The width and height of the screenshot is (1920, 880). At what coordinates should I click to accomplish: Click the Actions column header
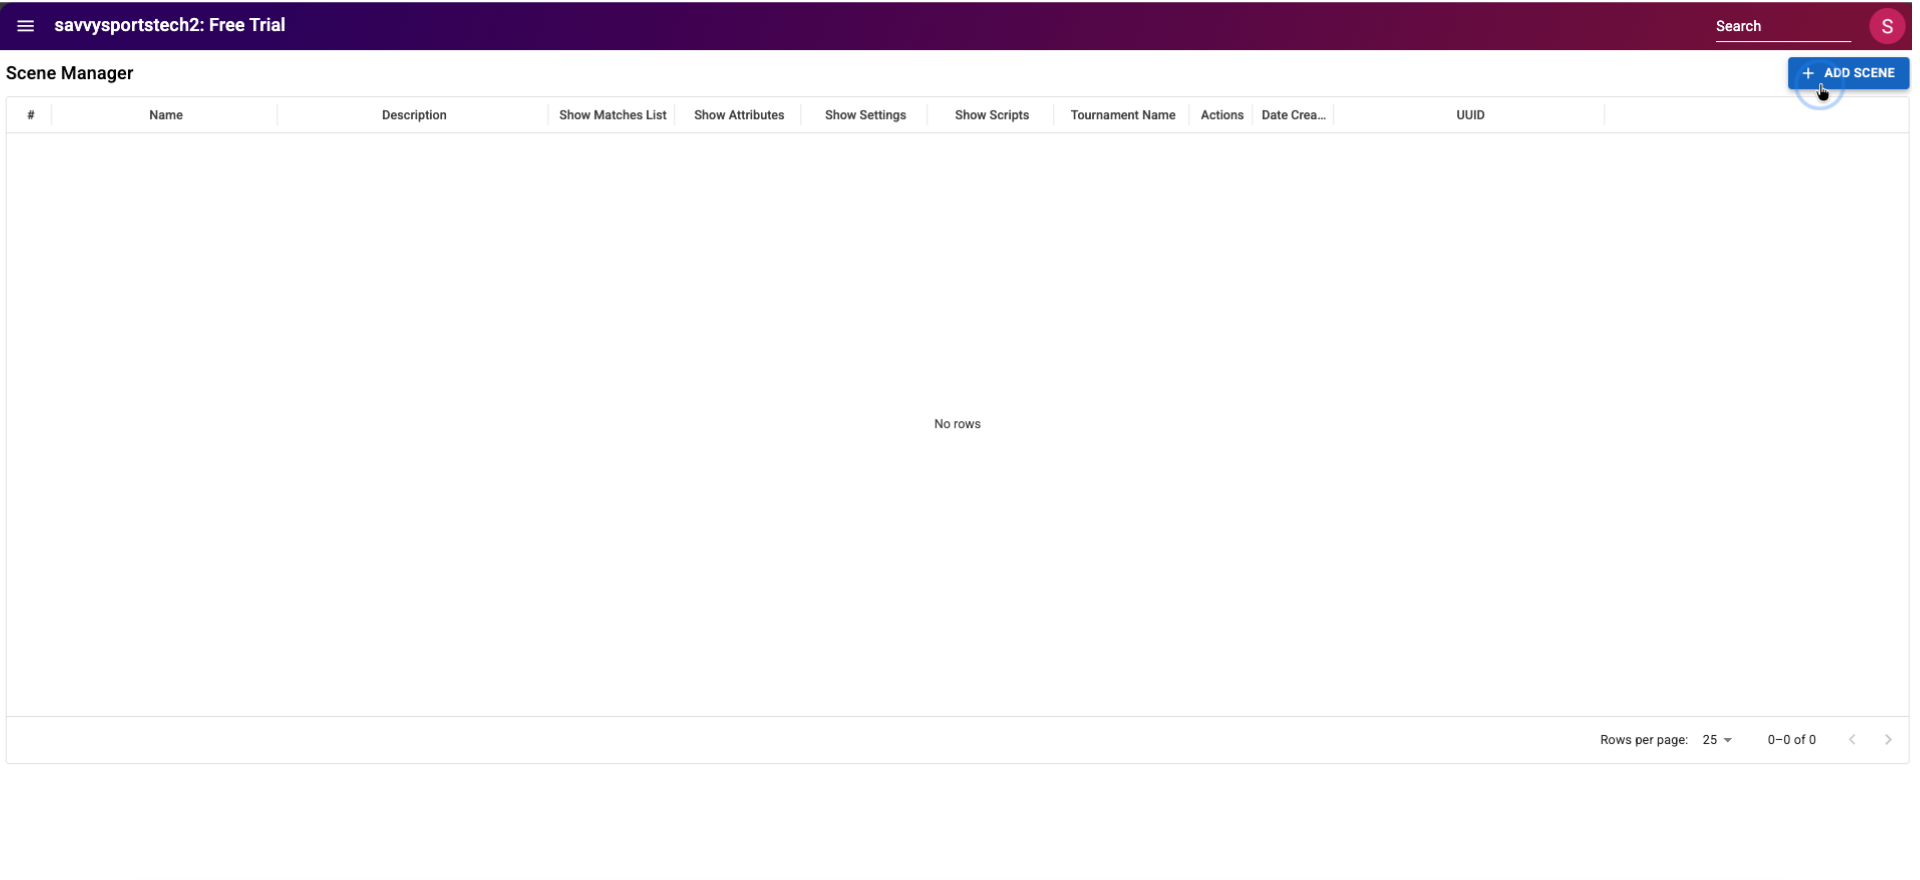1221,115
